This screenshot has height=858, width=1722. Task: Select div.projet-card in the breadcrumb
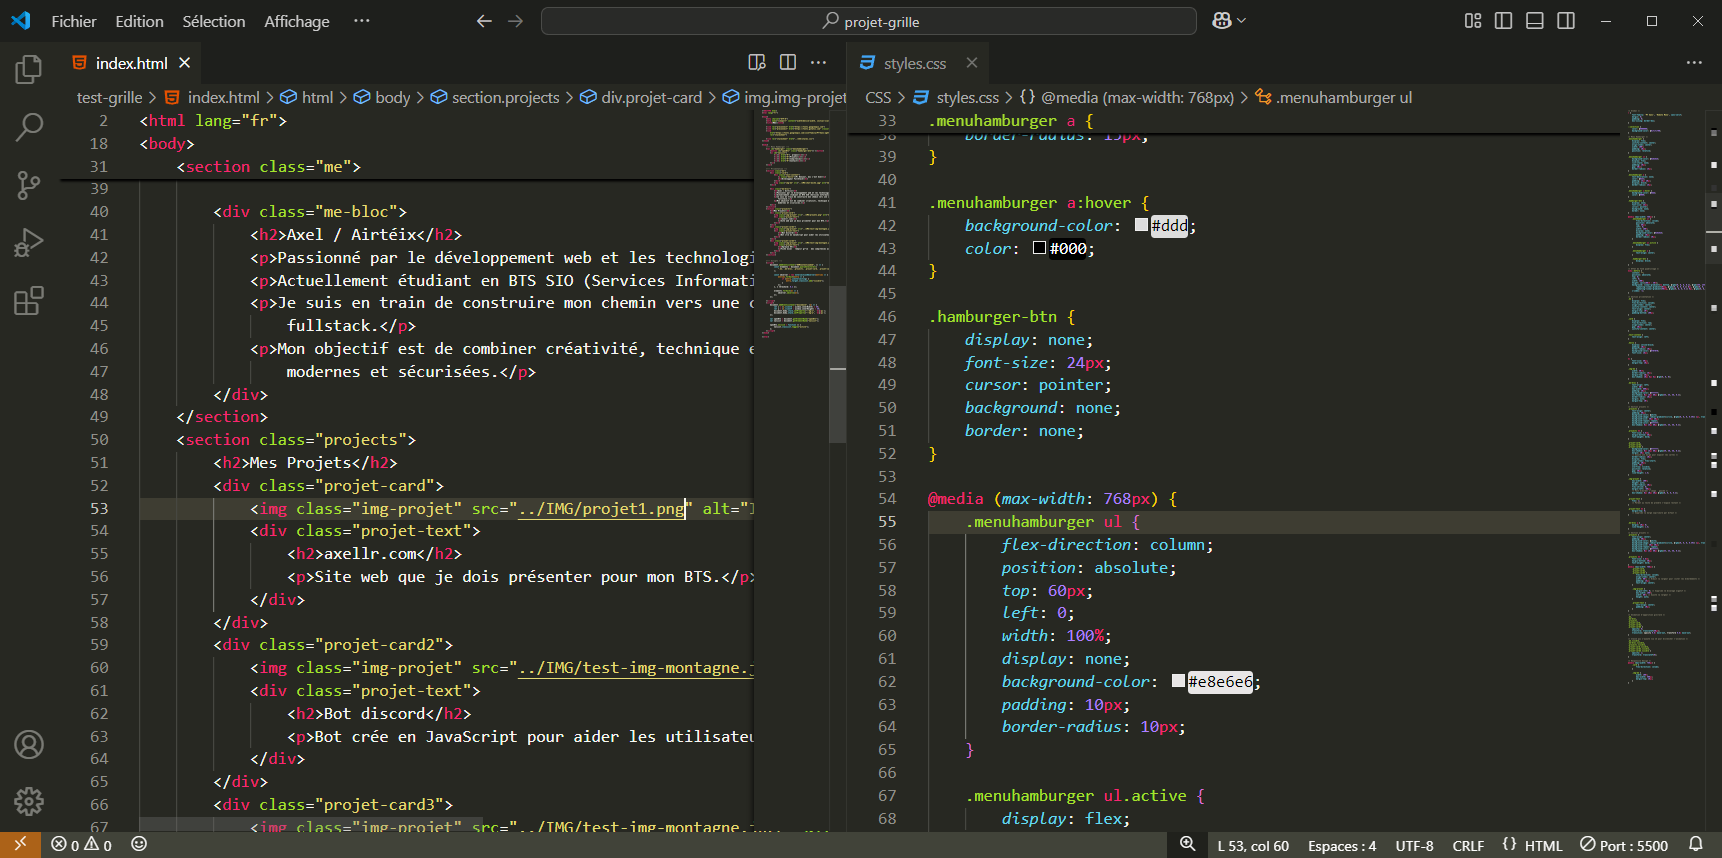point(641,97)
